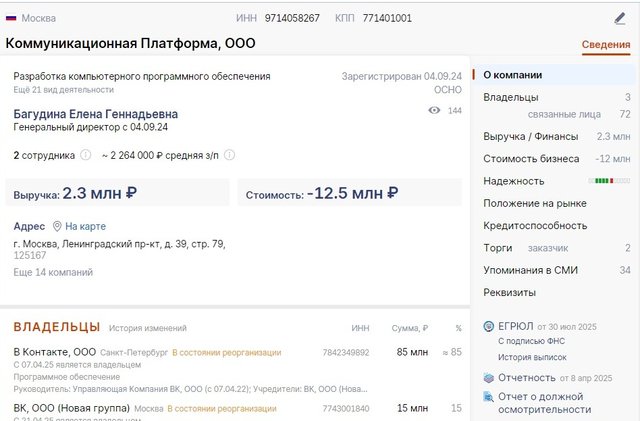This screenshot has width=640, height=421.
Task: Click info icon next to средняя з/п
Action: tap(229, 155)
